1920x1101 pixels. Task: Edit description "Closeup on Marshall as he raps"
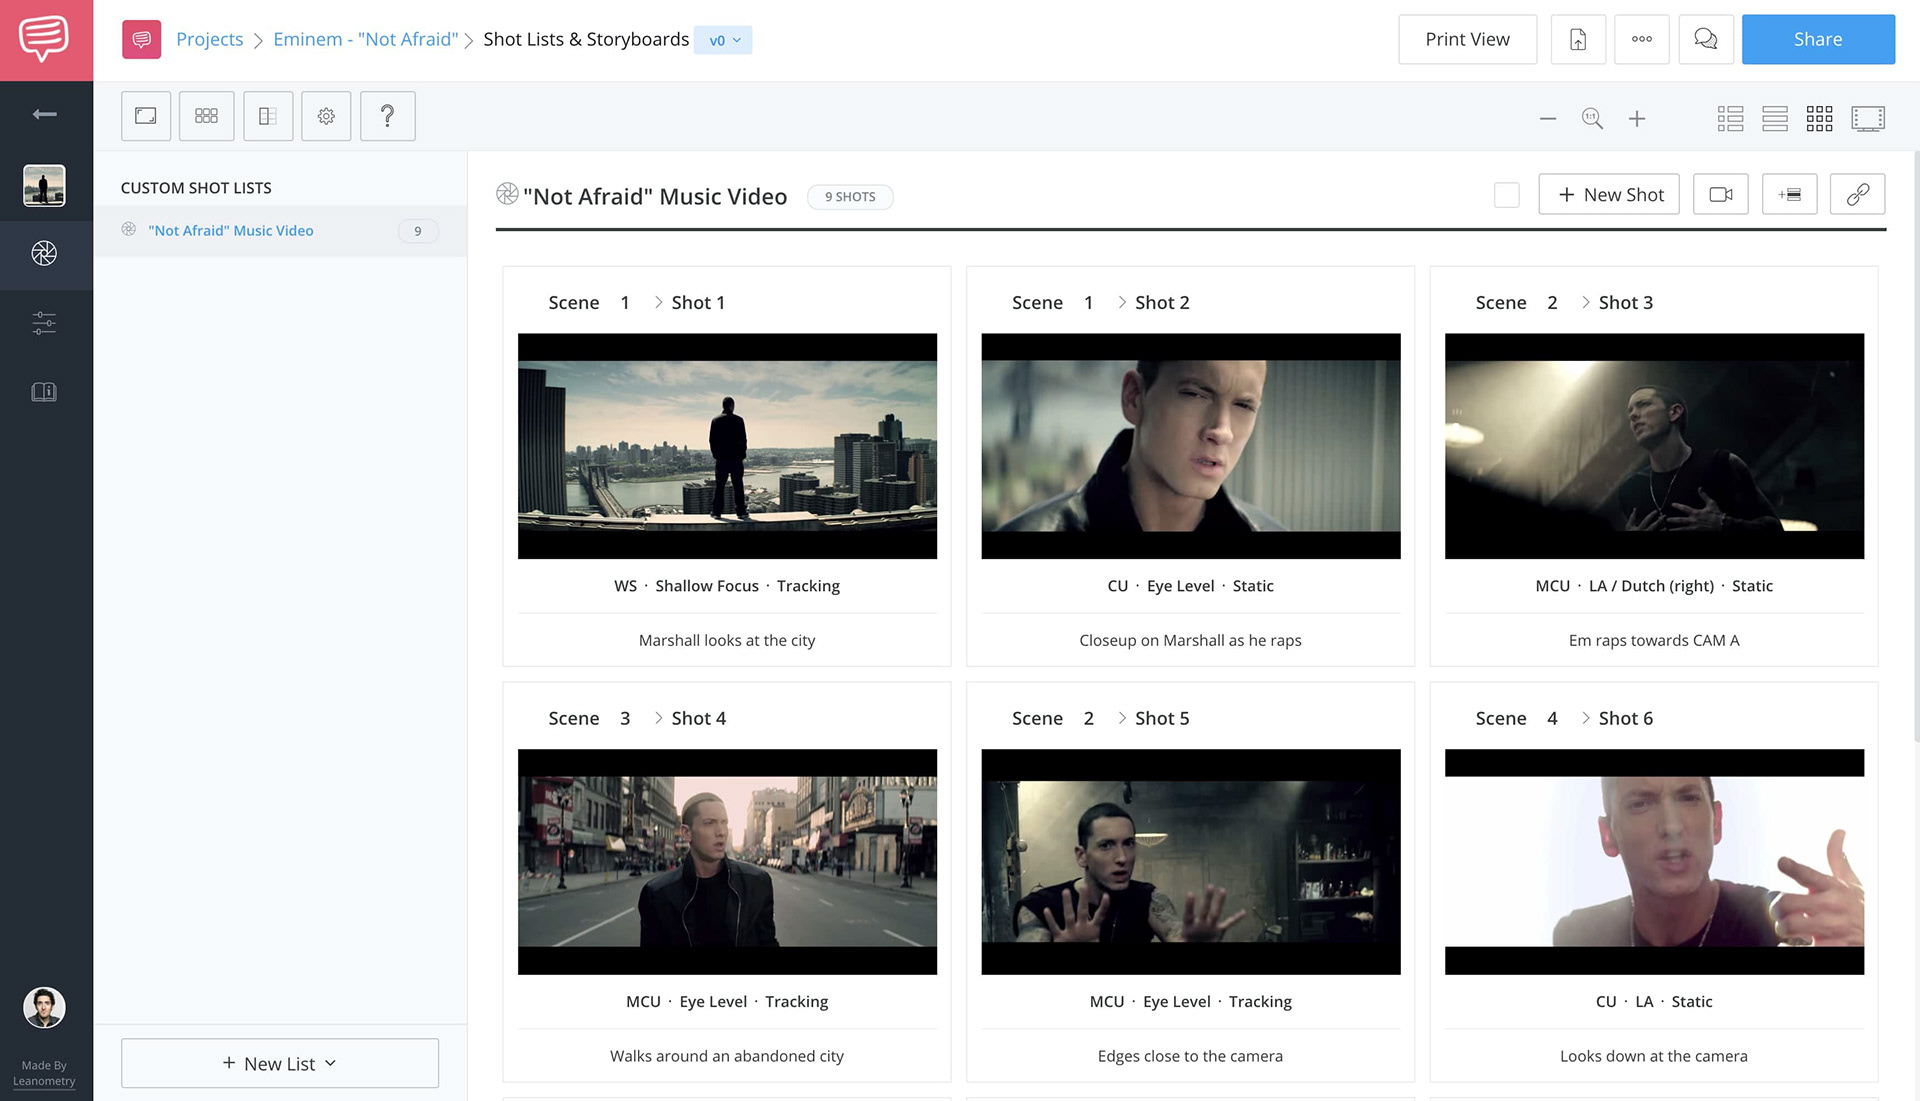coord(1190,640)
